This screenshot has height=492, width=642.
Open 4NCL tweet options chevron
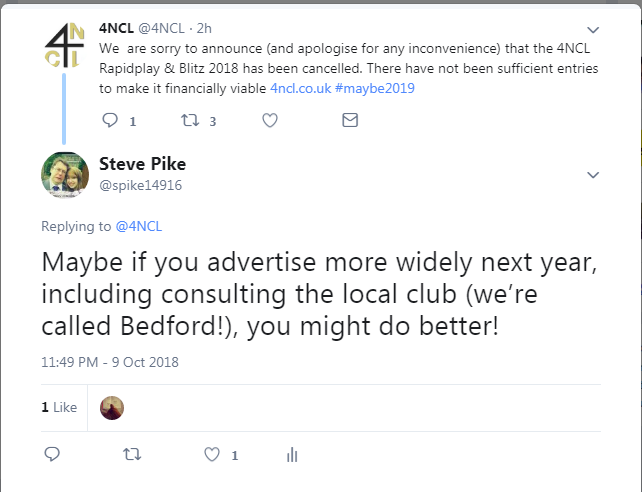coord(593,29)
